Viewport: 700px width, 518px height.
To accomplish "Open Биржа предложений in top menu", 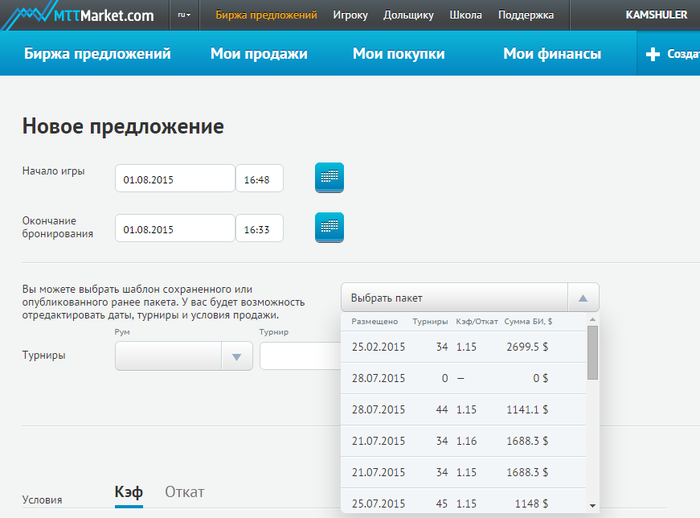I will (x=267, y=15).
